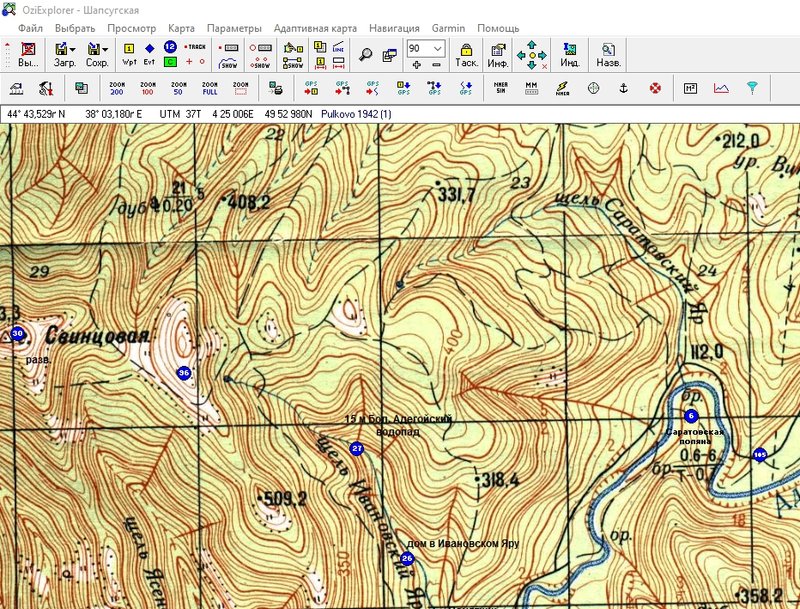The width and height of the screenshot is (800, 609).
Task: Open the Адаптивная карта menu
Action: (x=315, y=28)
